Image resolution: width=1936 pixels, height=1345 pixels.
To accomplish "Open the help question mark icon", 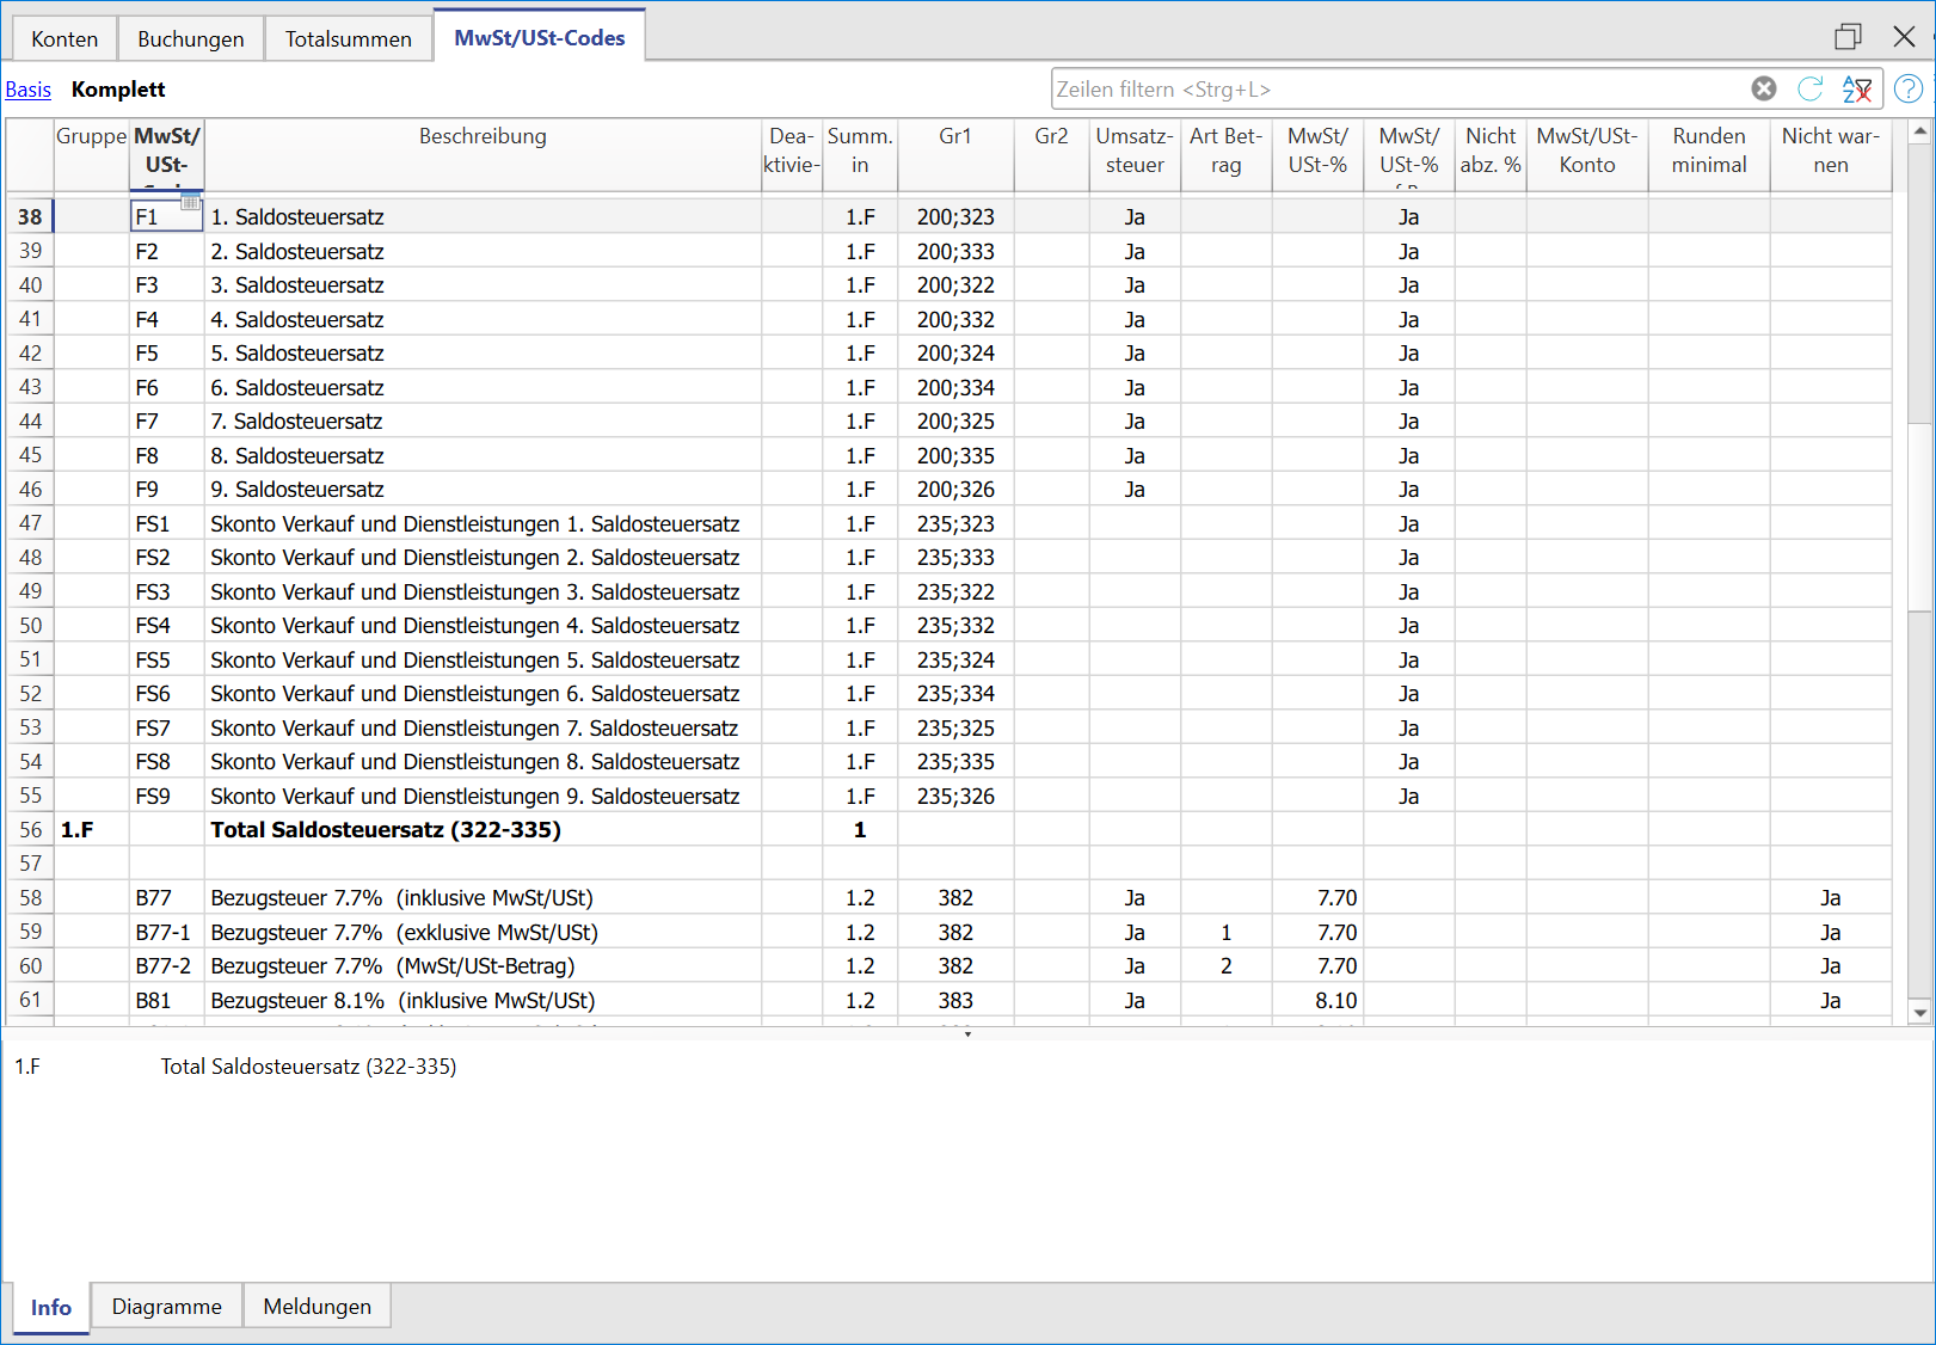I will coord(1908,89).
